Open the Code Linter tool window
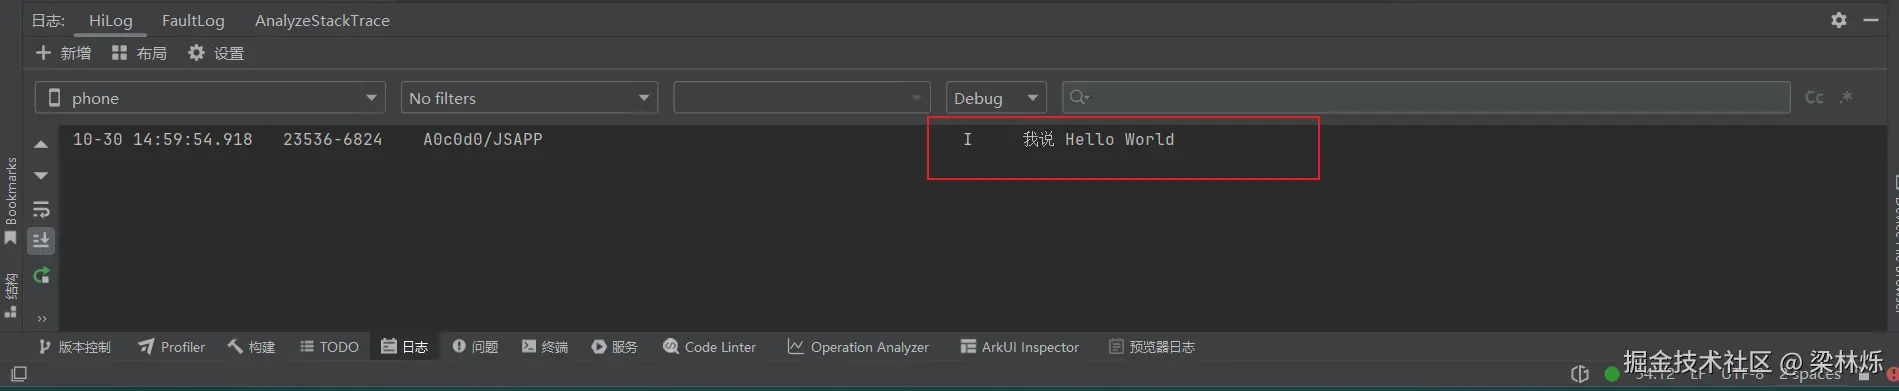This screenshot has height=391, width=1899. (x=709, y=347)
